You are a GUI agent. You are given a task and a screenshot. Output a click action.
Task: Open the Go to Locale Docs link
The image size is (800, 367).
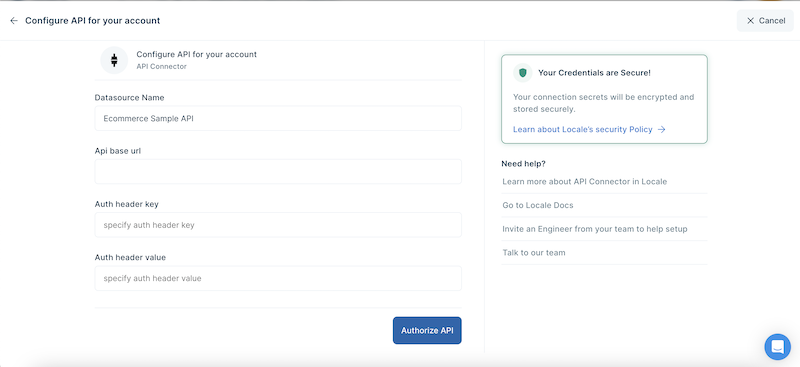click(538, 205)
